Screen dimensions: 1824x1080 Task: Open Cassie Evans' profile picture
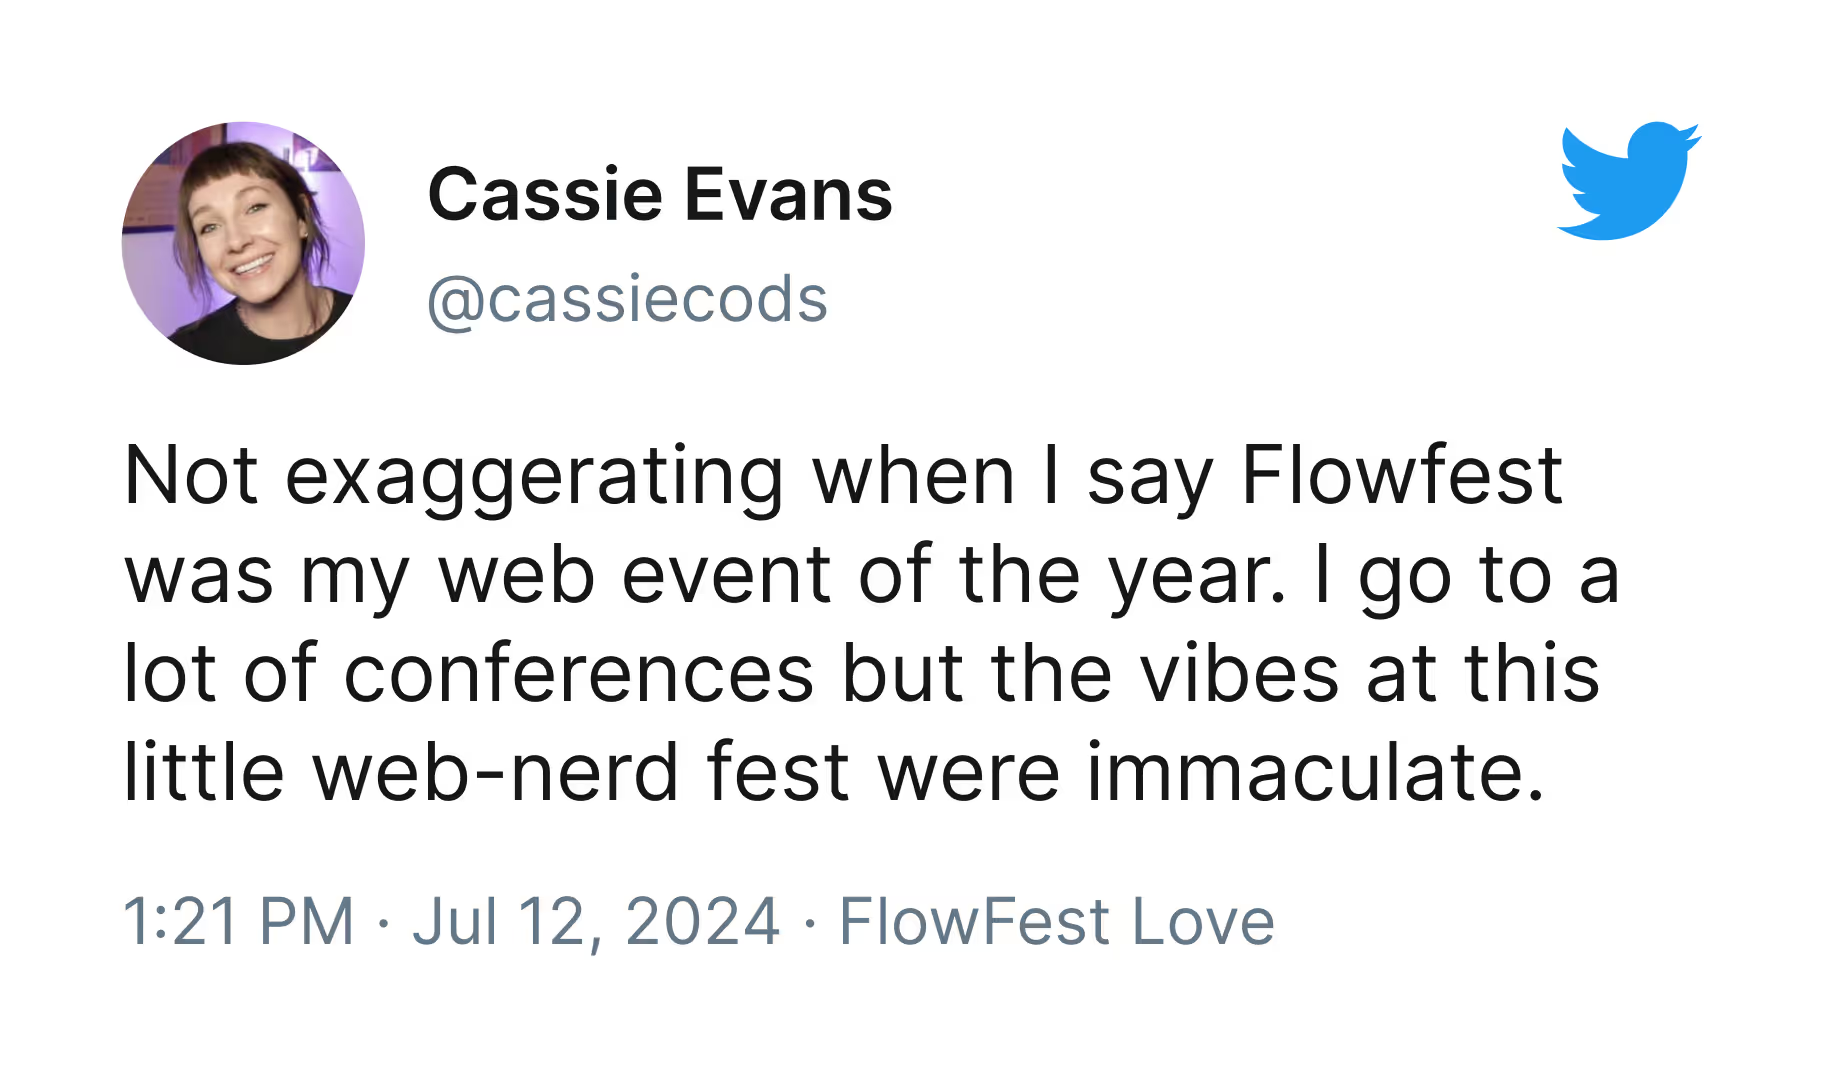[x=243, y=243]
